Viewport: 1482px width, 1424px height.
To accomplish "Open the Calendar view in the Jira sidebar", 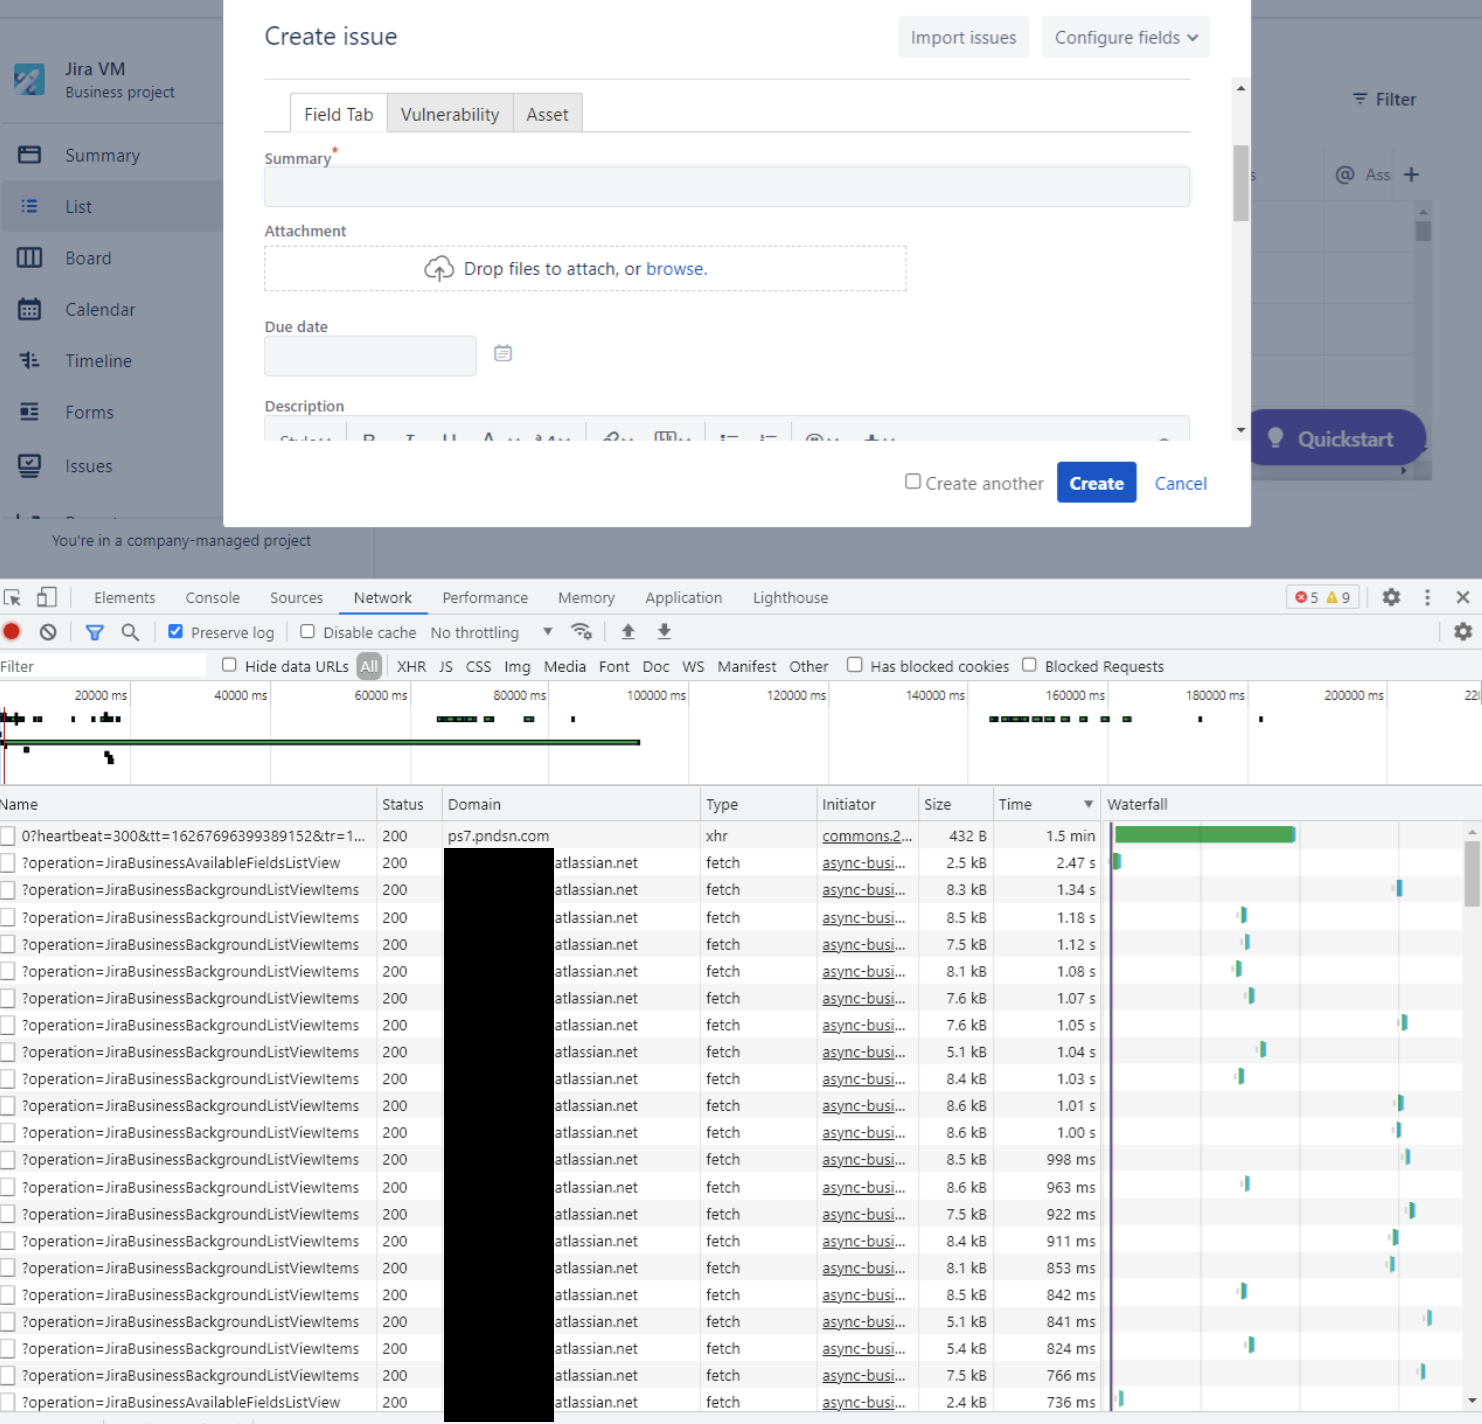I will pyautogui.click(x=100, y=310).
